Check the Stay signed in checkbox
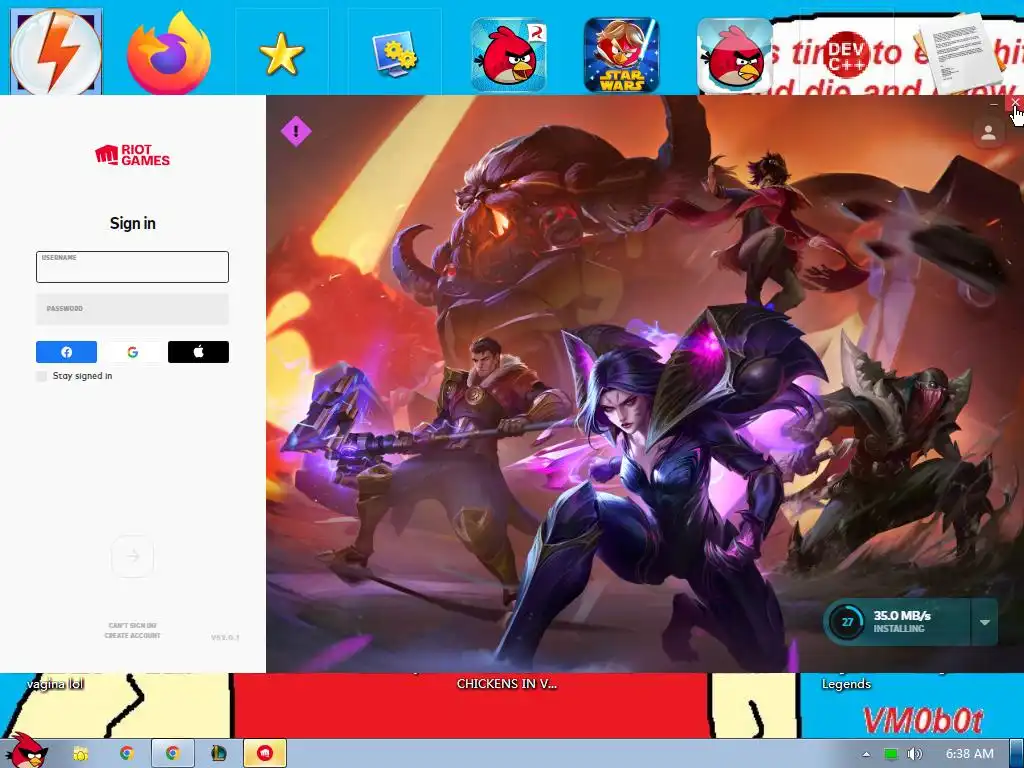 point(41,376)
